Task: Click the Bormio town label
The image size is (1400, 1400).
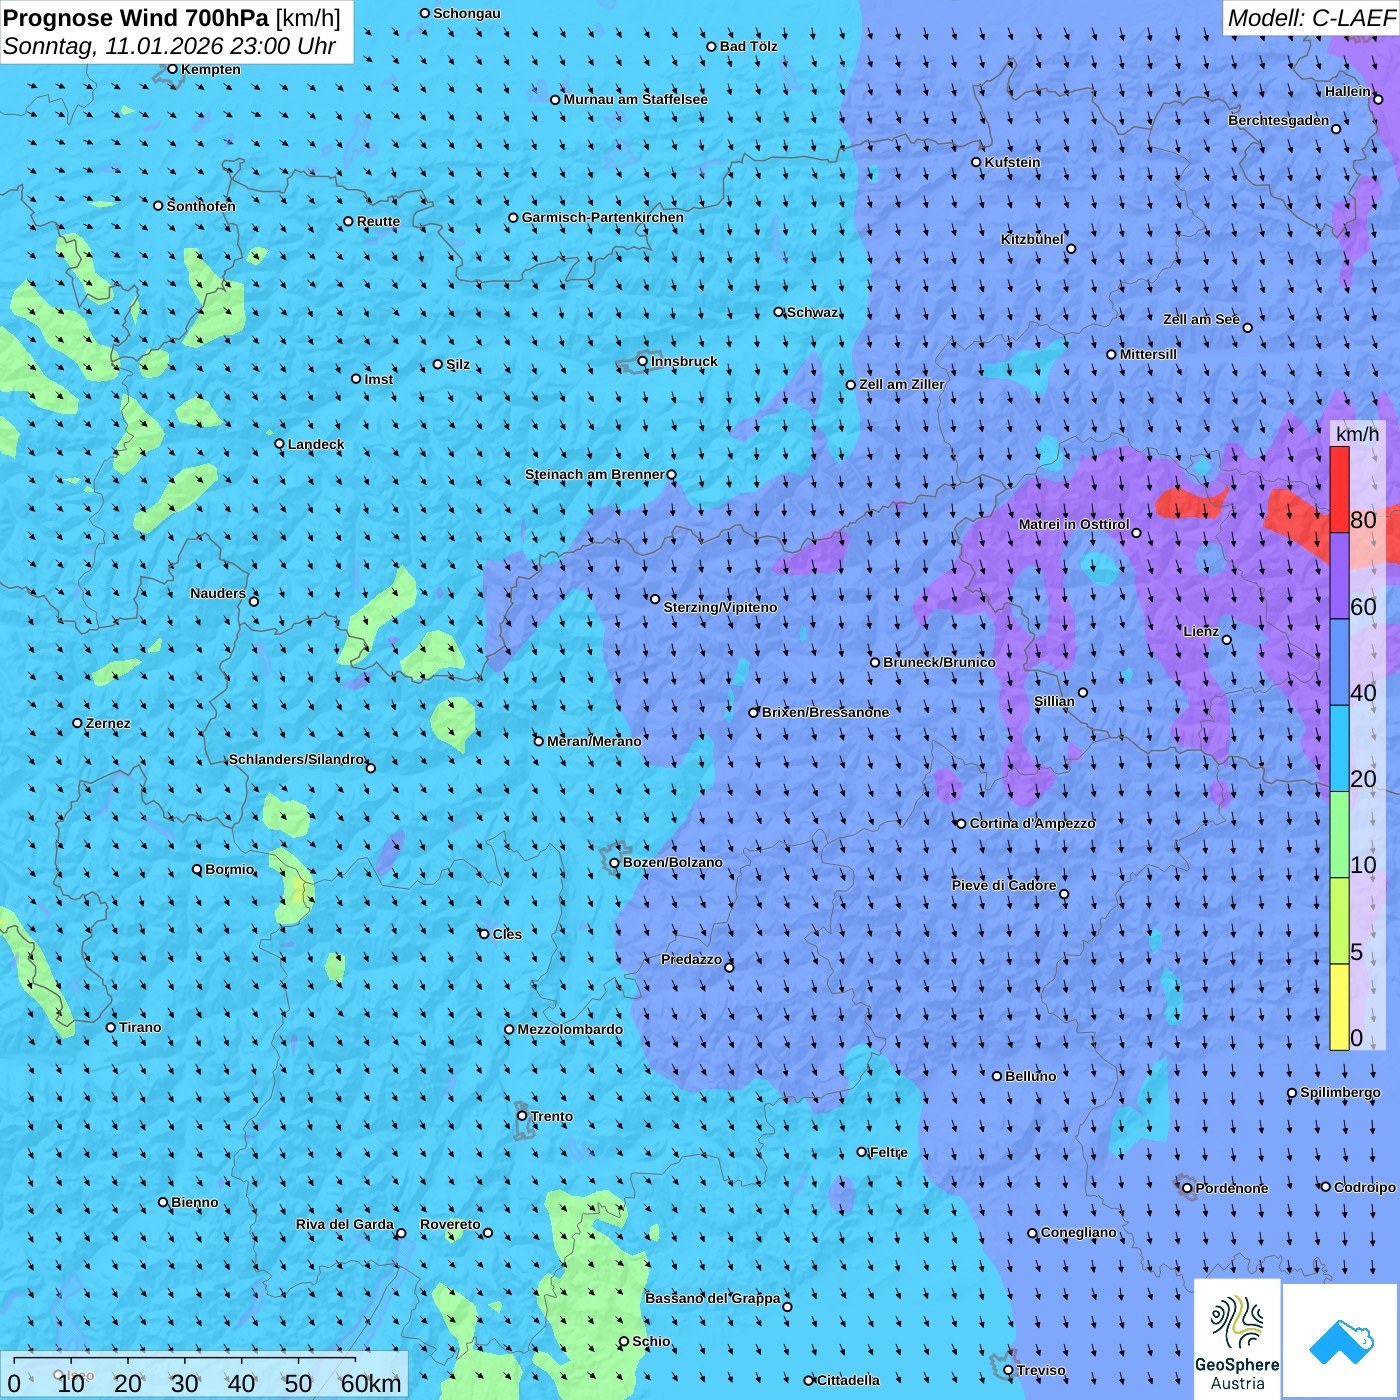Action: pyautogui.click(x=229, y=869)
